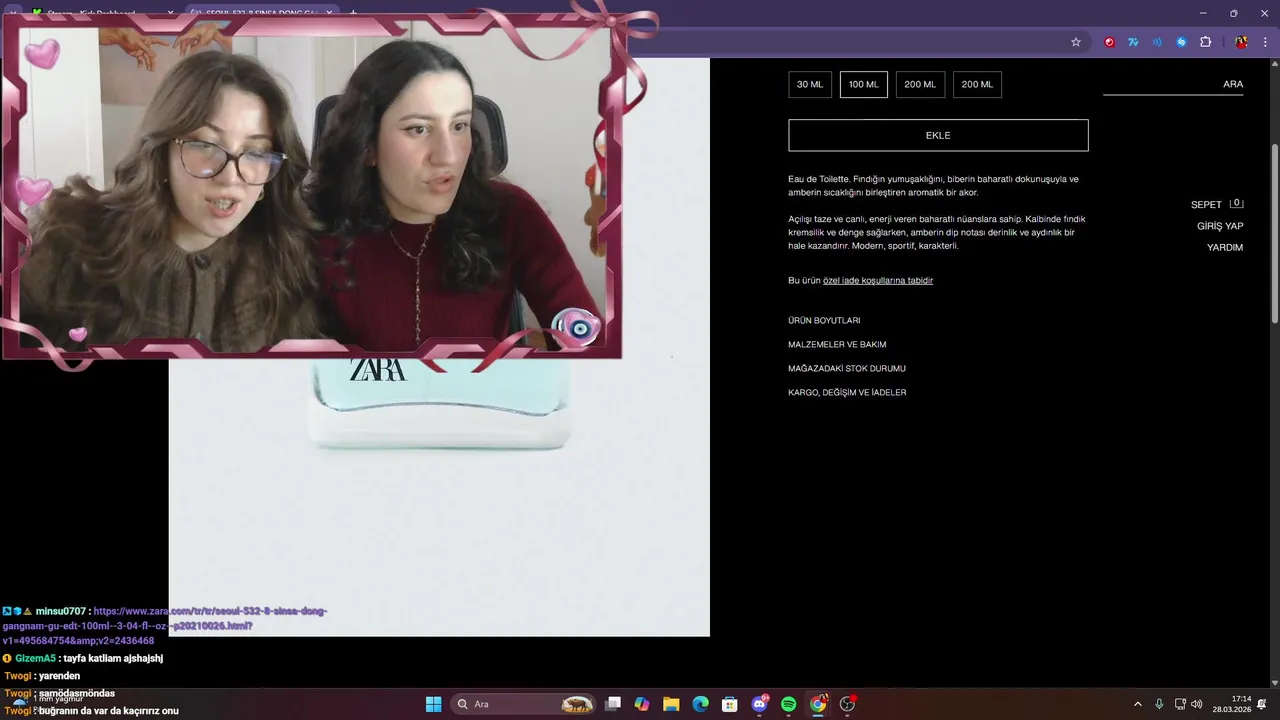Show hidden system tray icons
The width and height of the screenshot is (1280, 720).
pyautogui.click(x=1137, y=704)
